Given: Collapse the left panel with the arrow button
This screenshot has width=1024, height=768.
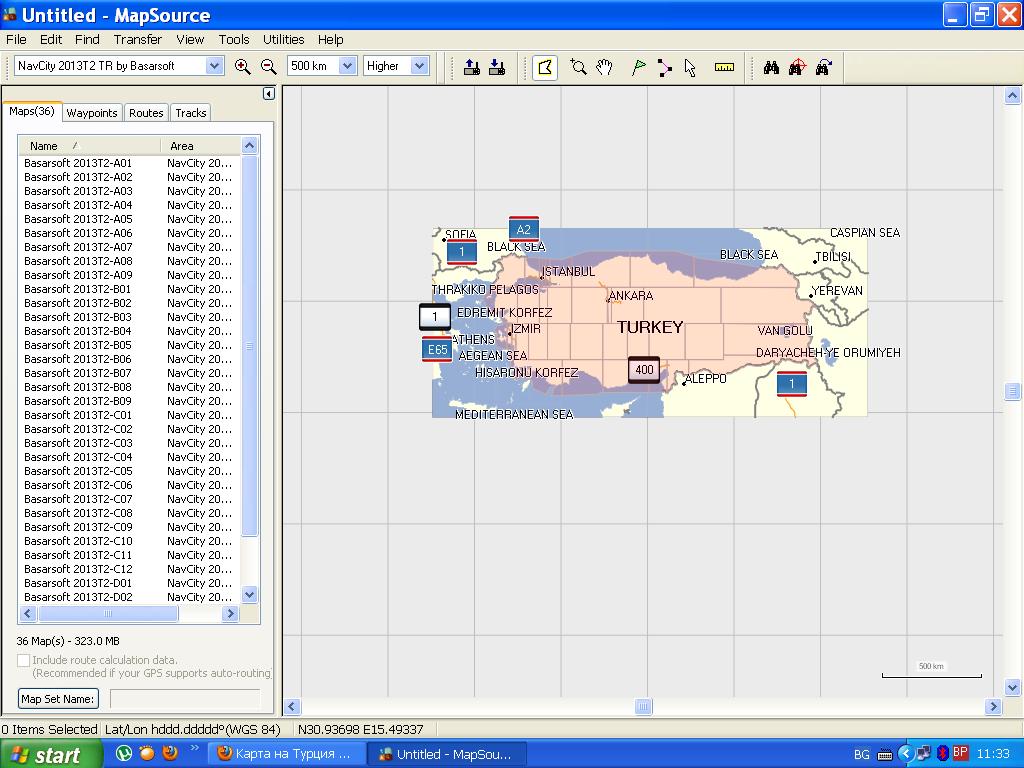Looking at the screenshot, I should click(268, 94).
